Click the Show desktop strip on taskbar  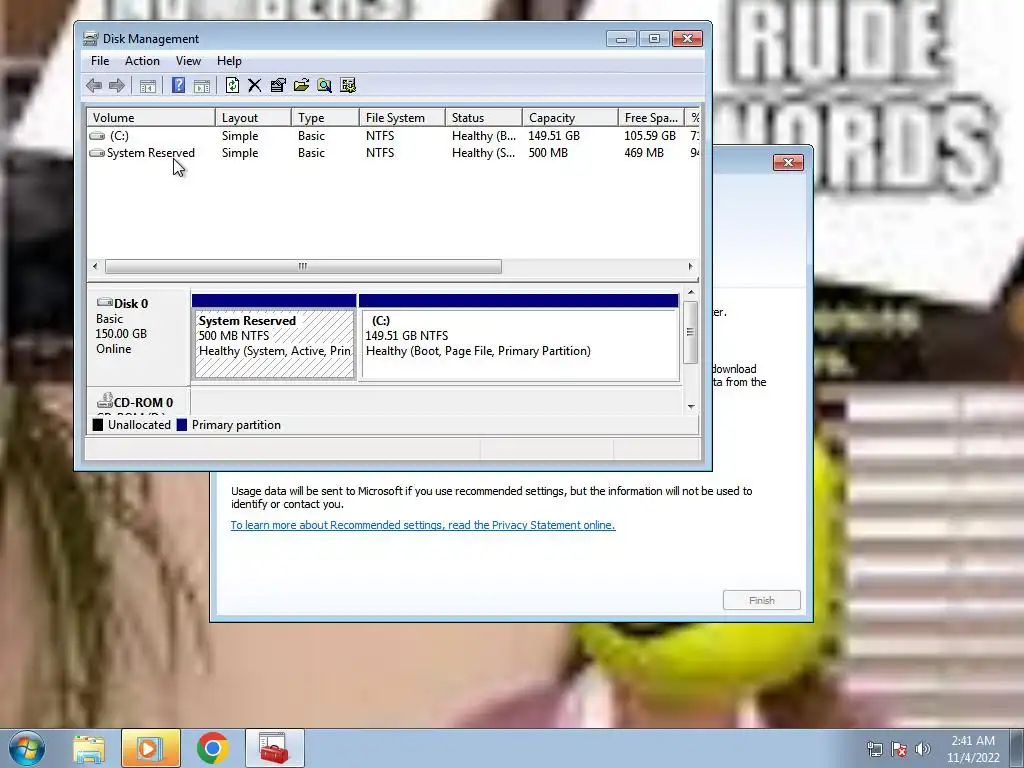(x=1017, y=748)
